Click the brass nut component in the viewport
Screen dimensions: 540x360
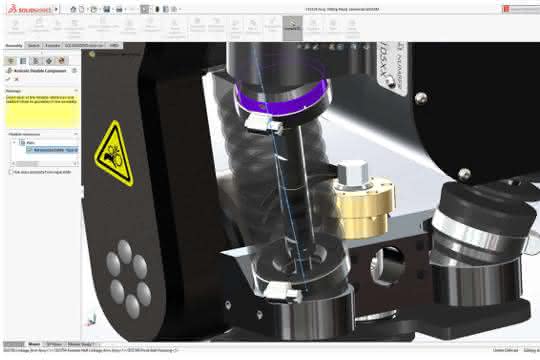click(364, 207)
